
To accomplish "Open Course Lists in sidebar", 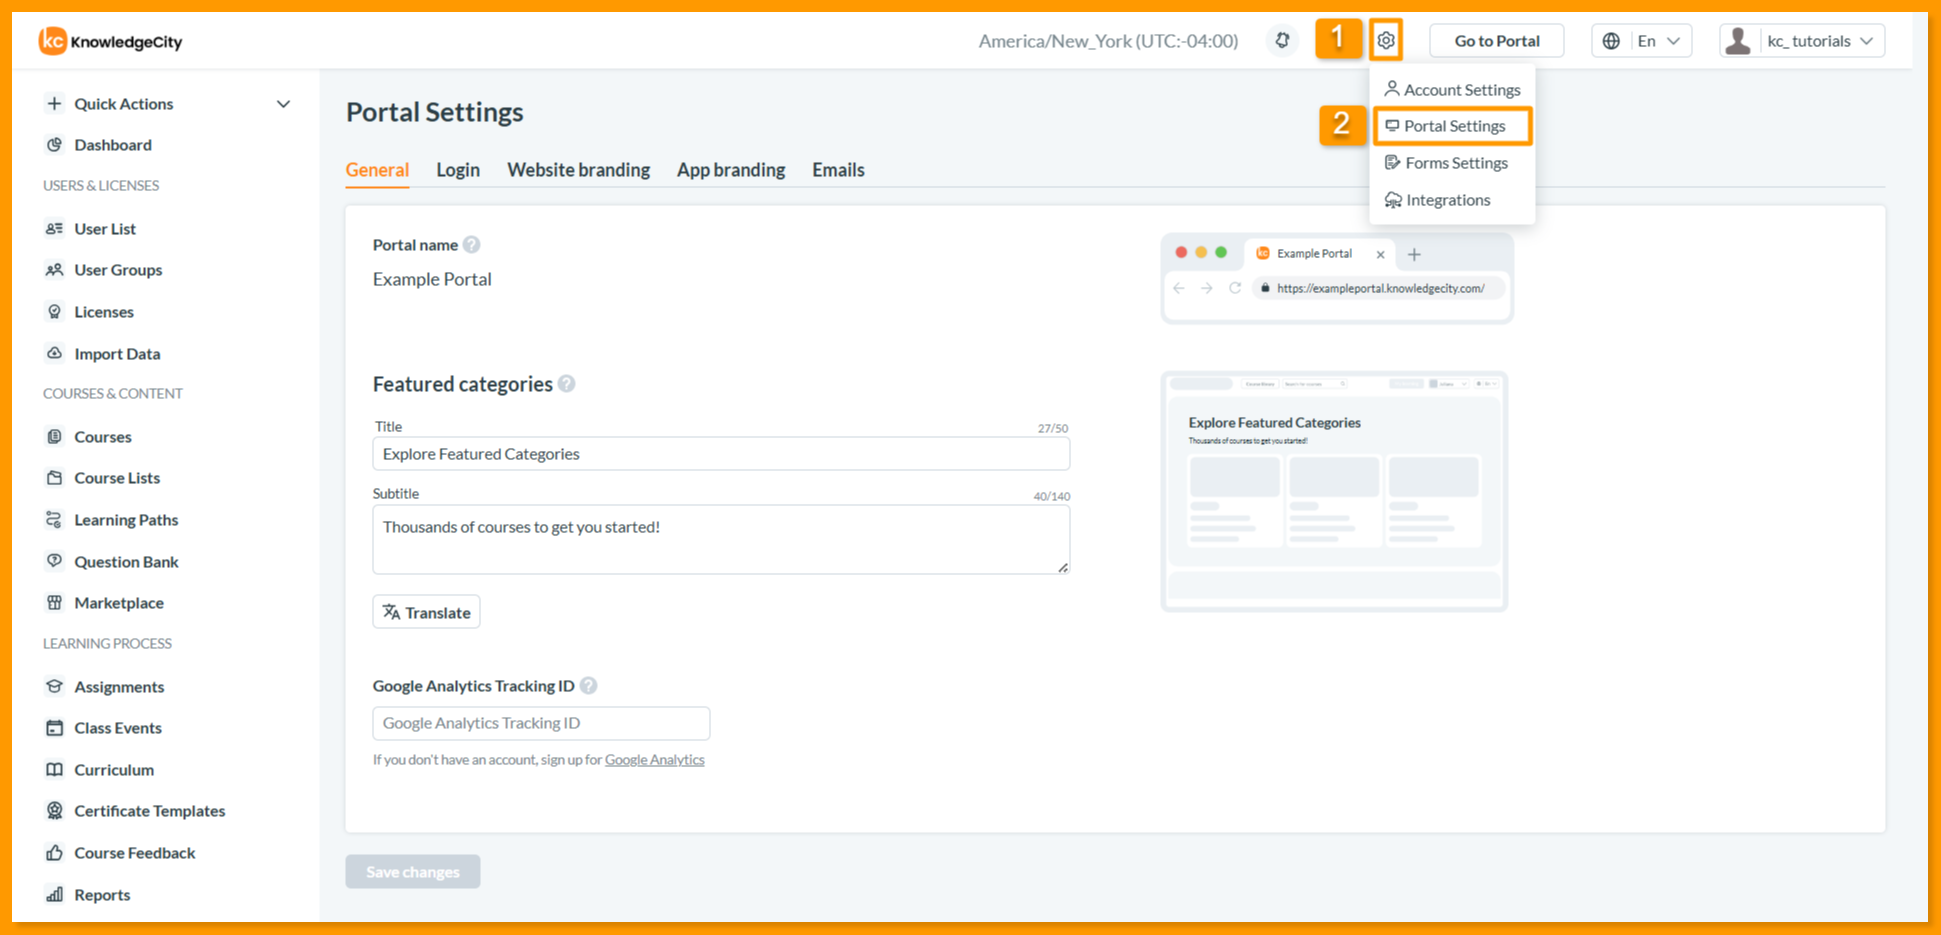I will coord(116,478).
